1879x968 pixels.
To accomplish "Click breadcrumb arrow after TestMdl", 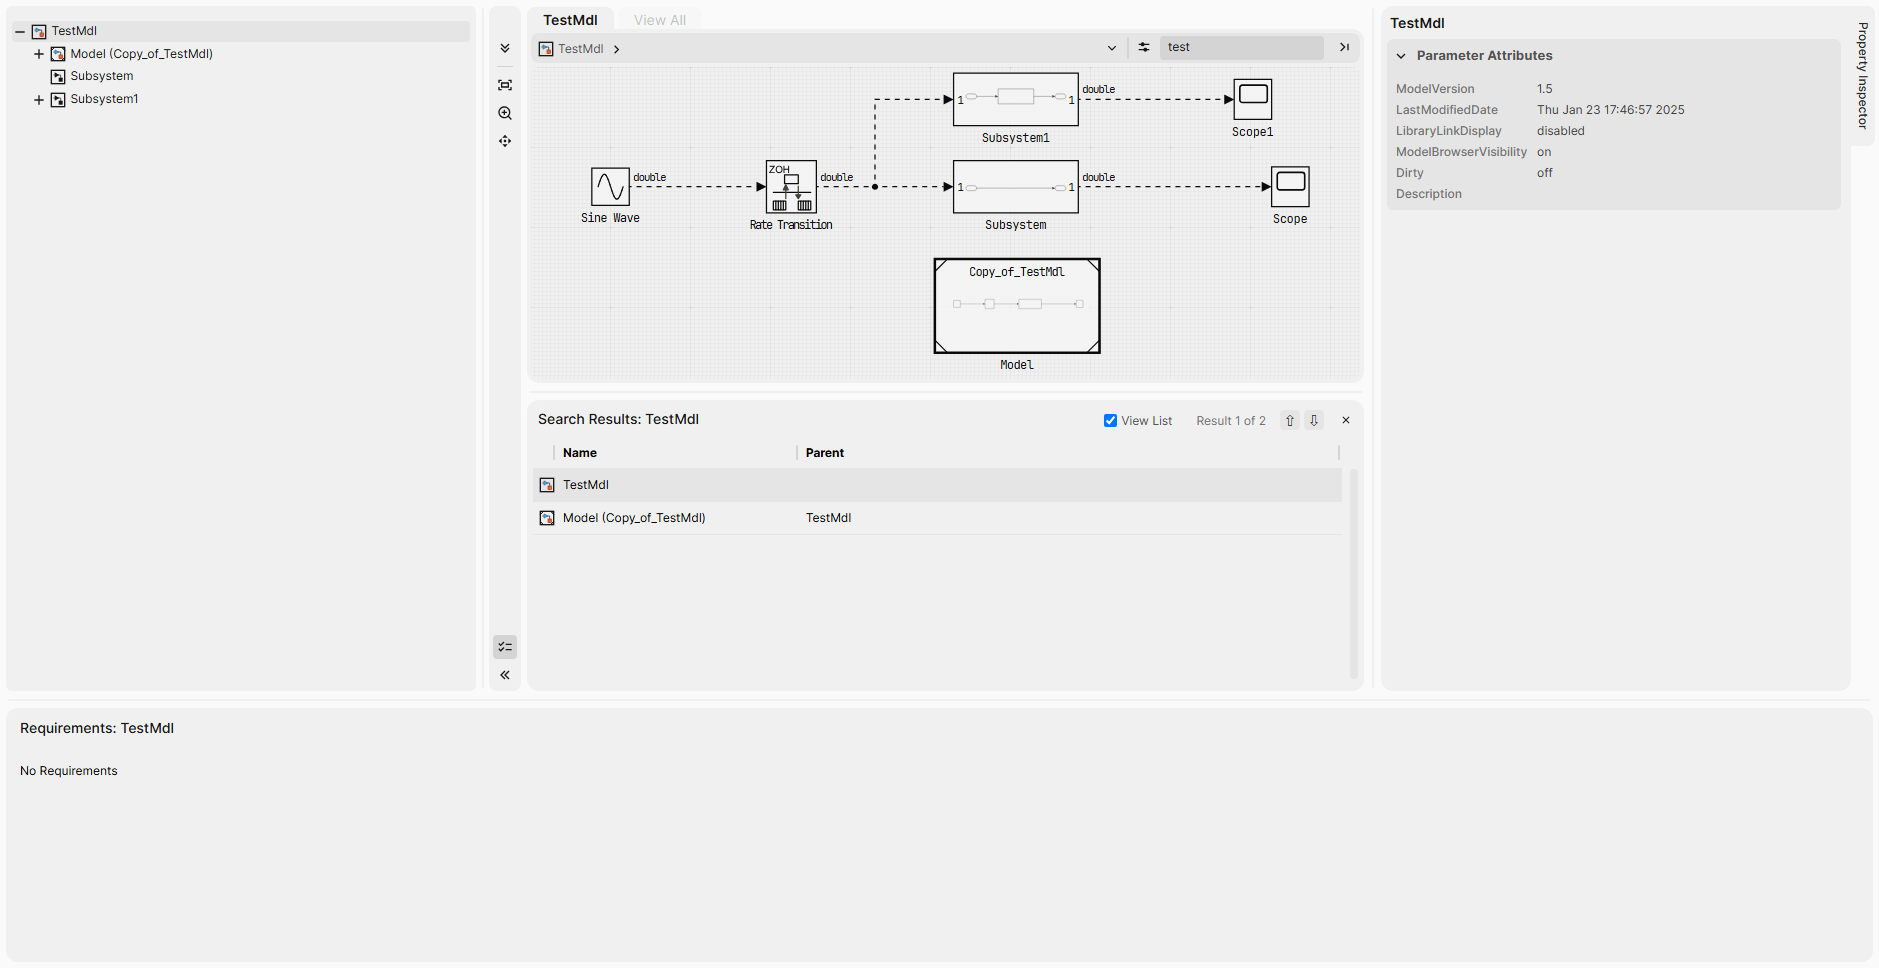I will (x=617, y=49).
